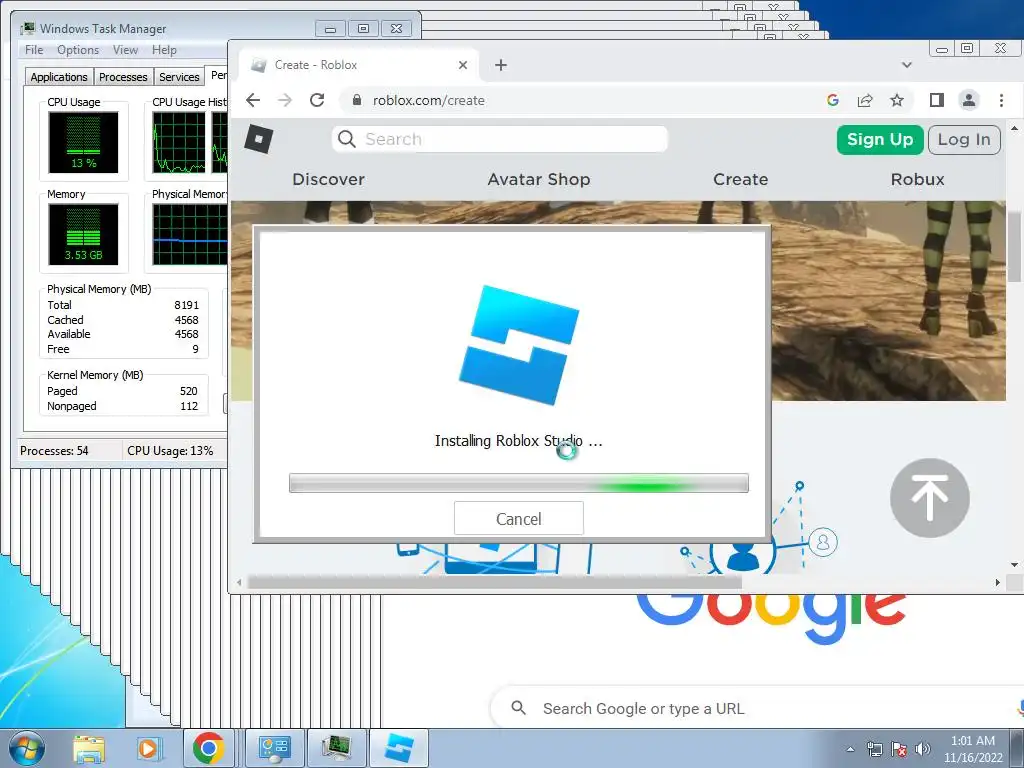Click the Log In button

point(964,140)
